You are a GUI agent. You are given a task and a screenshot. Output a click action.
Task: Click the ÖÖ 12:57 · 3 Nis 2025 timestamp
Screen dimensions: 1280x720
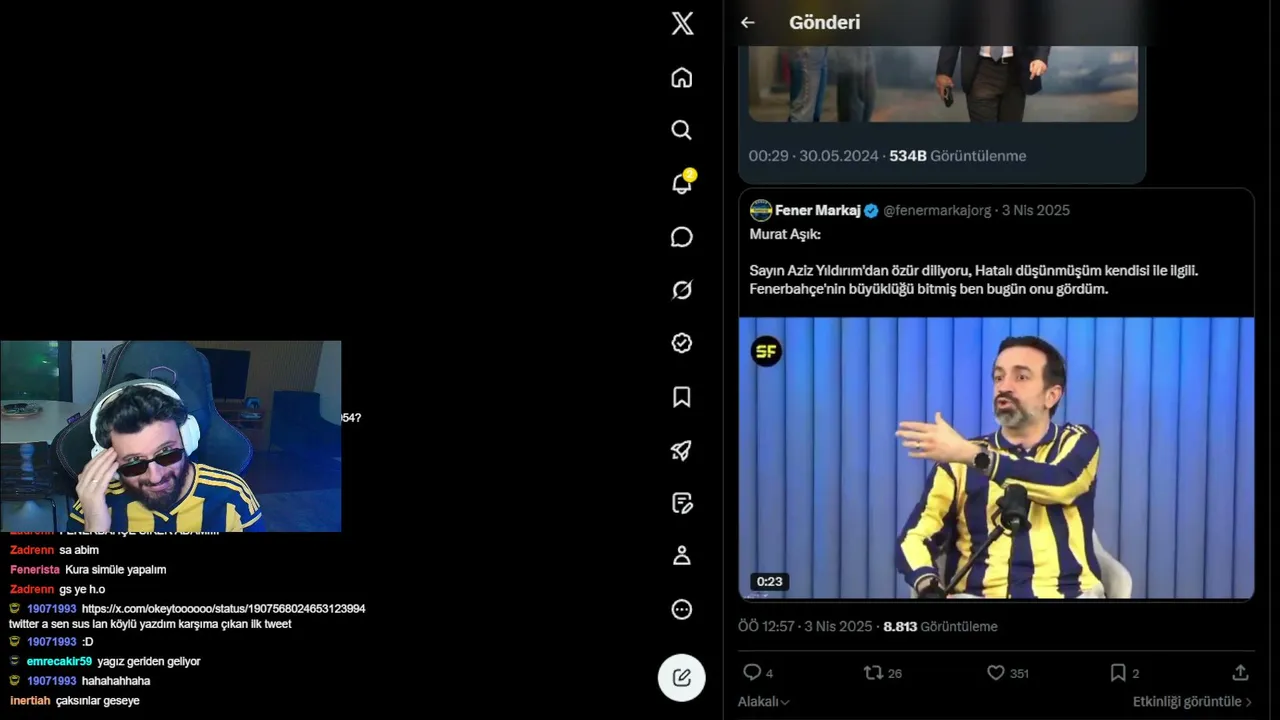pos(805,627)
